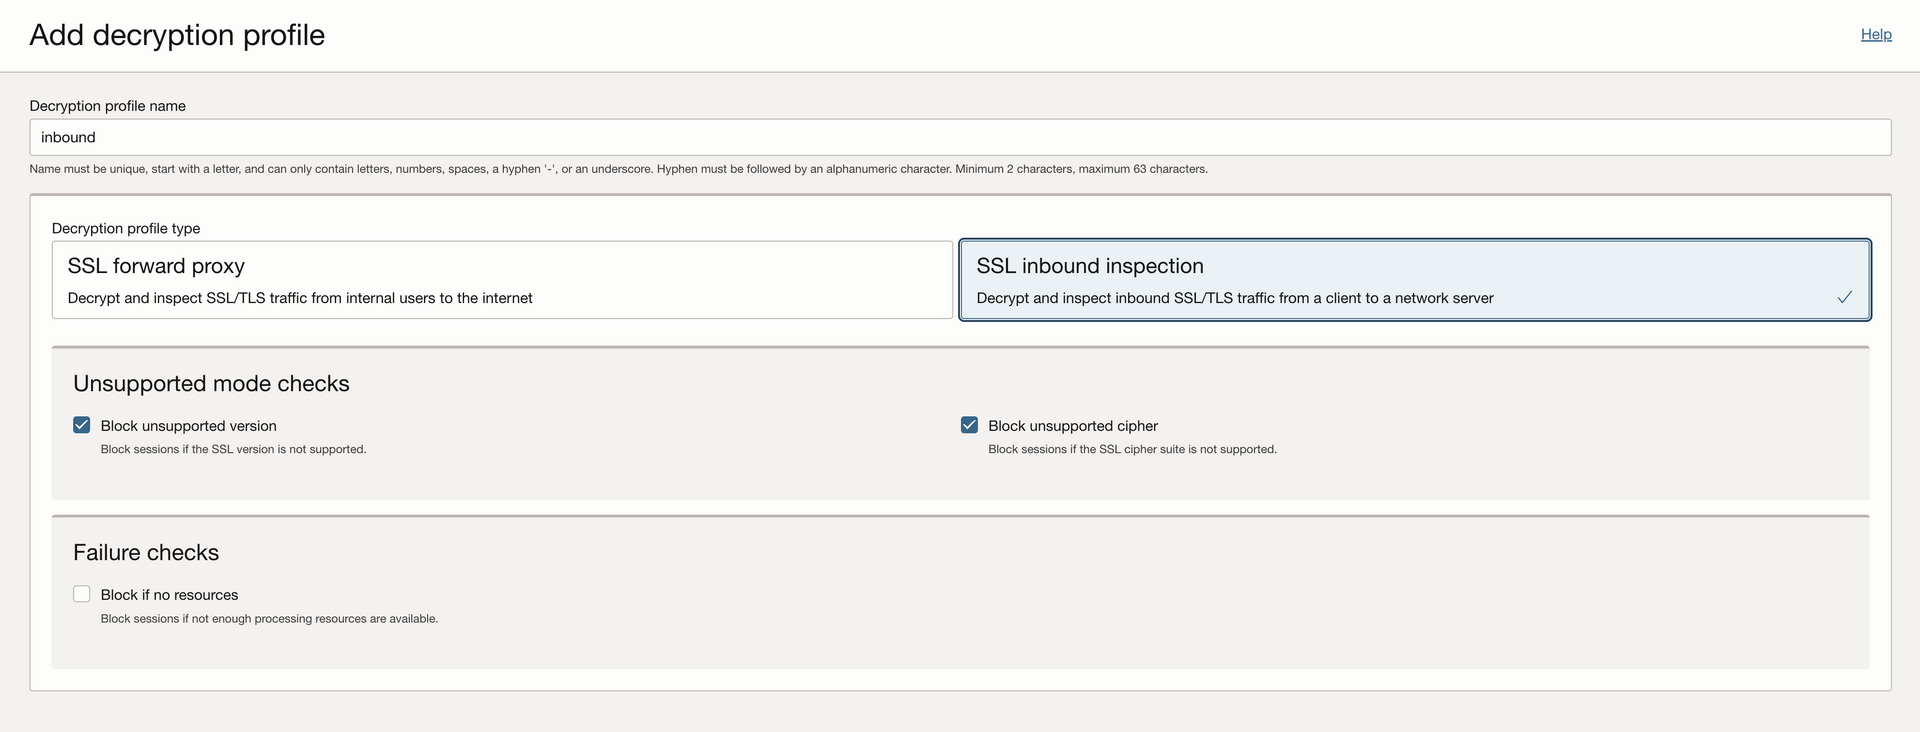Screen dimensions: 1920x732
Task: Click the Decryption profile name input field
Action: click(x=960, y=137)
